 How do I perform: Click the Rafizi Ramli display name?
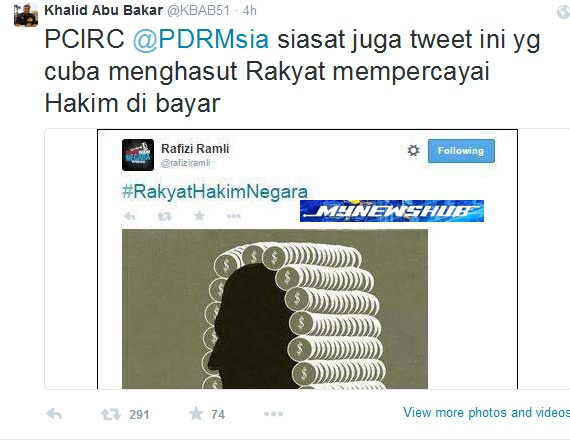tap(195, 149)
